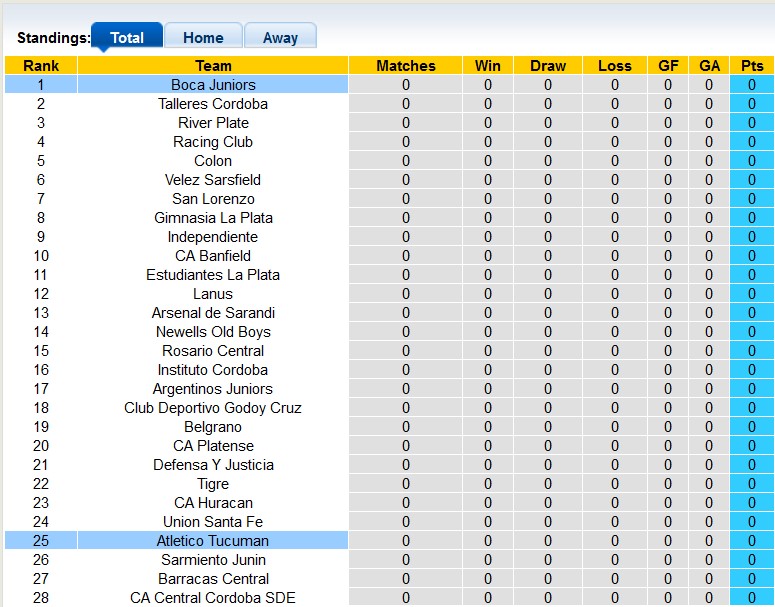Viewport: 775px width, 607px height.
Task: Open Velez Sarsfield team link
Action: [x=213, y=180]
